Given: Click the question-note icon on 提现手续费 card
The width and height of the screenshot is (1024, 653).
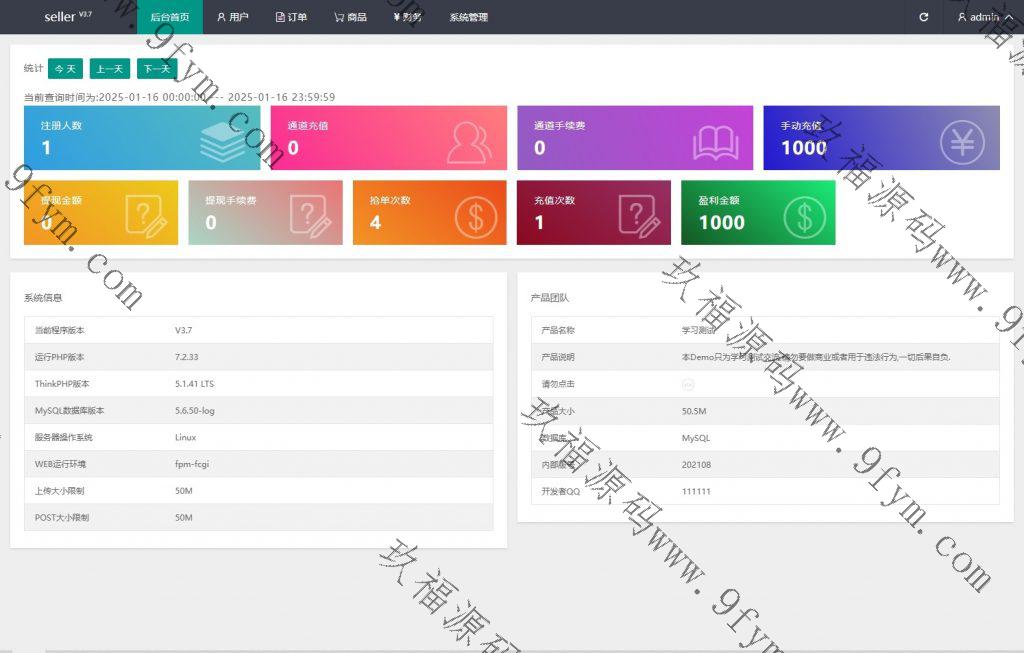Looking at the screenshot, I should pyautogui.click(x=310, y=216).
